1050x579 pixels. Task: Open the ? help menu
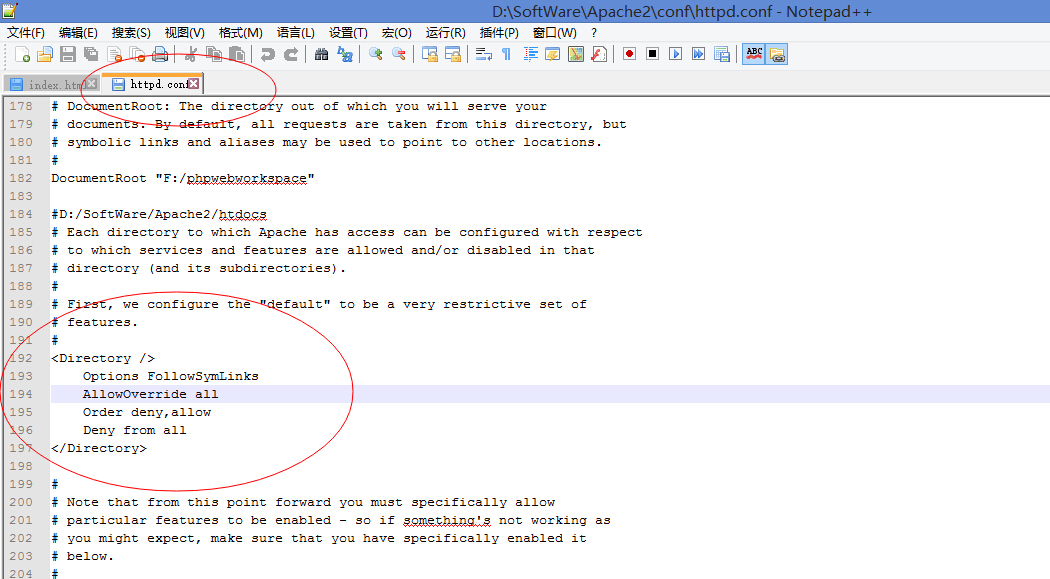coord(594,33)
